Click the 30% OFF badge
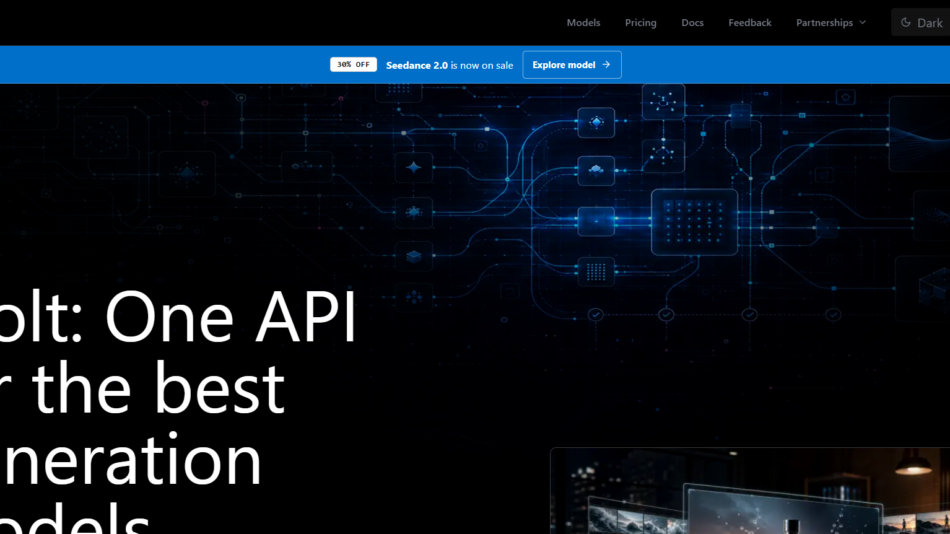The height and width of the screenshot is (534, 950). pos(353,64)
